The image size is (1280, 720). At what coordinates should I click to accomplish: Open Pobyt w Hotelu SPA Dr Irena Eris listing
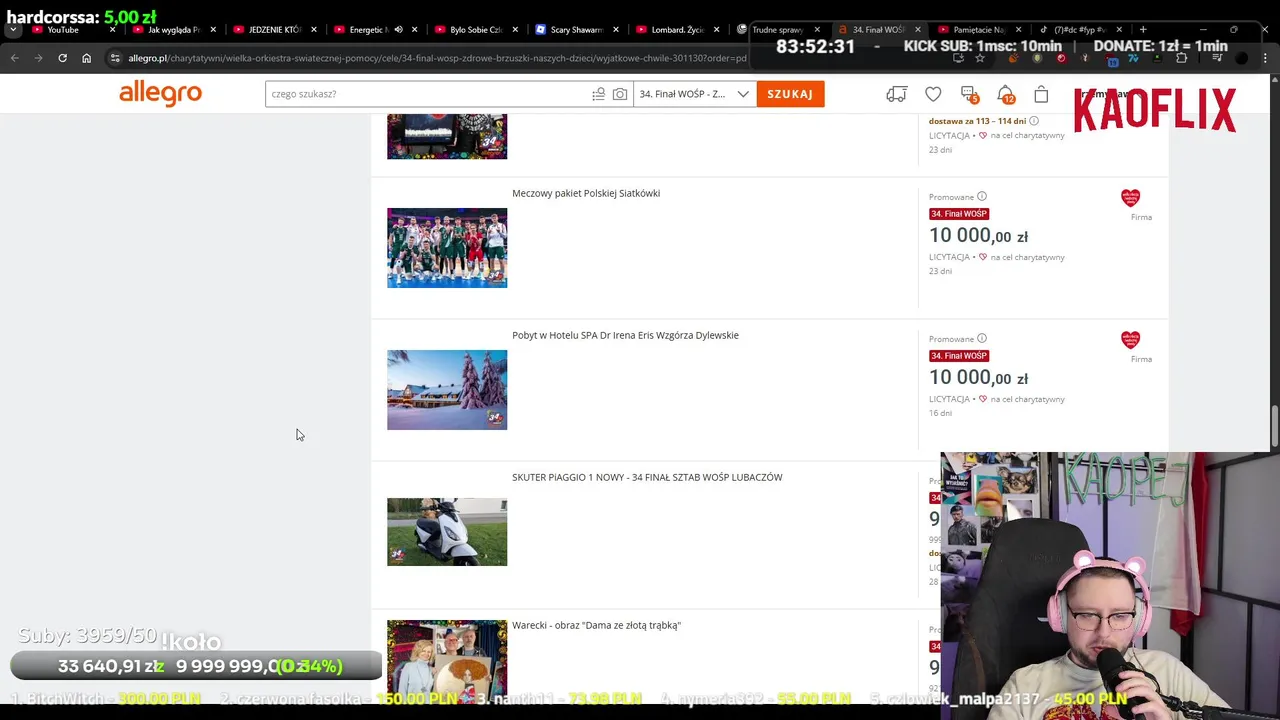(x=625, y=335)
